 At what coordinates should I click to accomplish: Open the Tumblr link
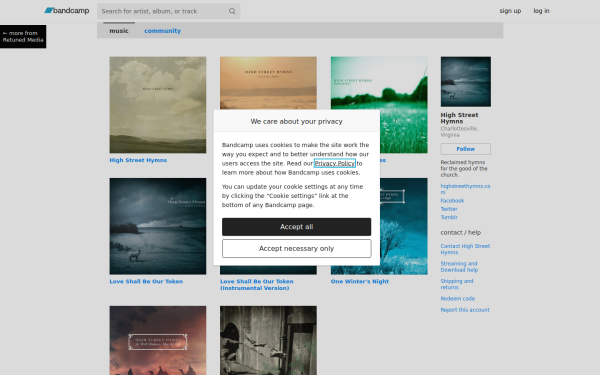tap(449, 217)
